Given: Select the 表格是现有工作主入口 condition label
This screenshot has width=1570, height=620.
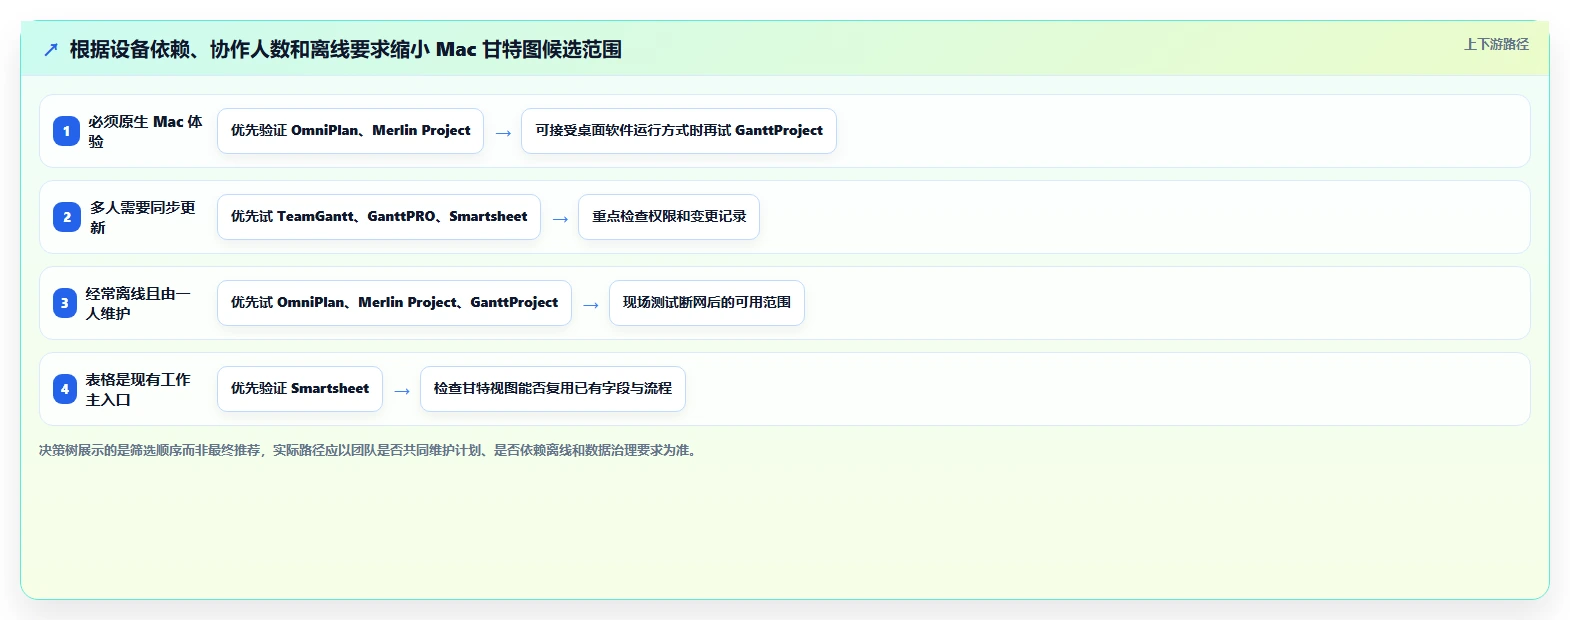Looking at the screenshot, I should [138, 389].
